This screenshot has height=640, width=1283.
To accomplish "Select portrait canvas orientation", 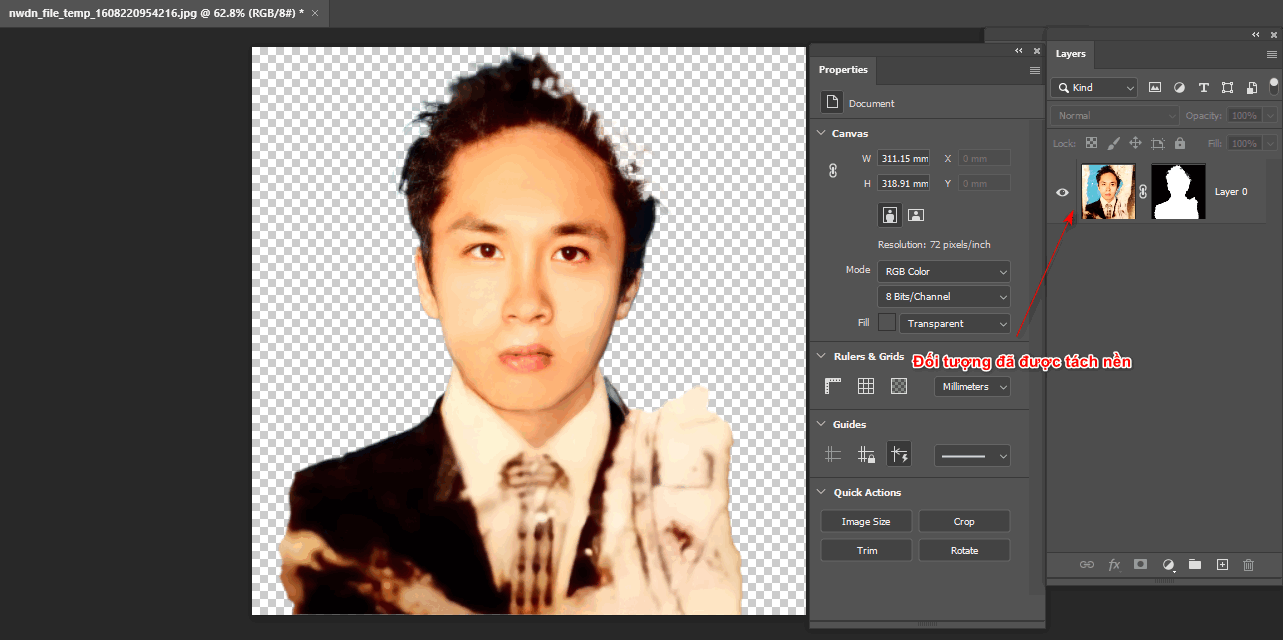I will tap(889, 214).
